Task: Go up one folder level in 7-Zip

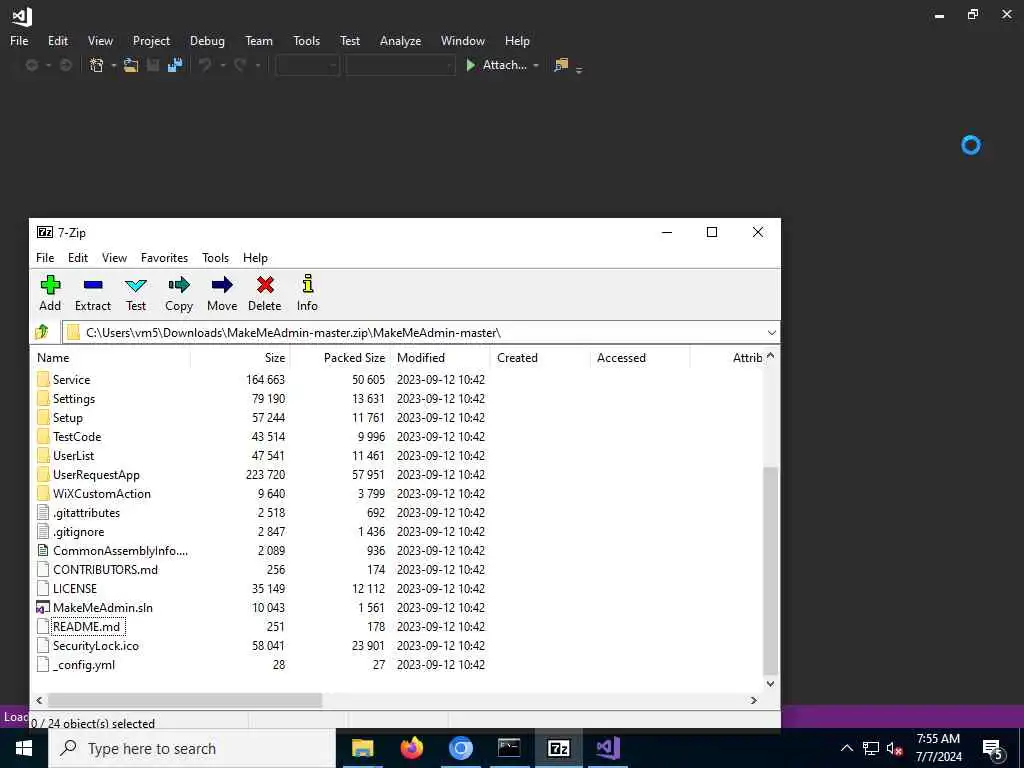Action: point(42,332)
